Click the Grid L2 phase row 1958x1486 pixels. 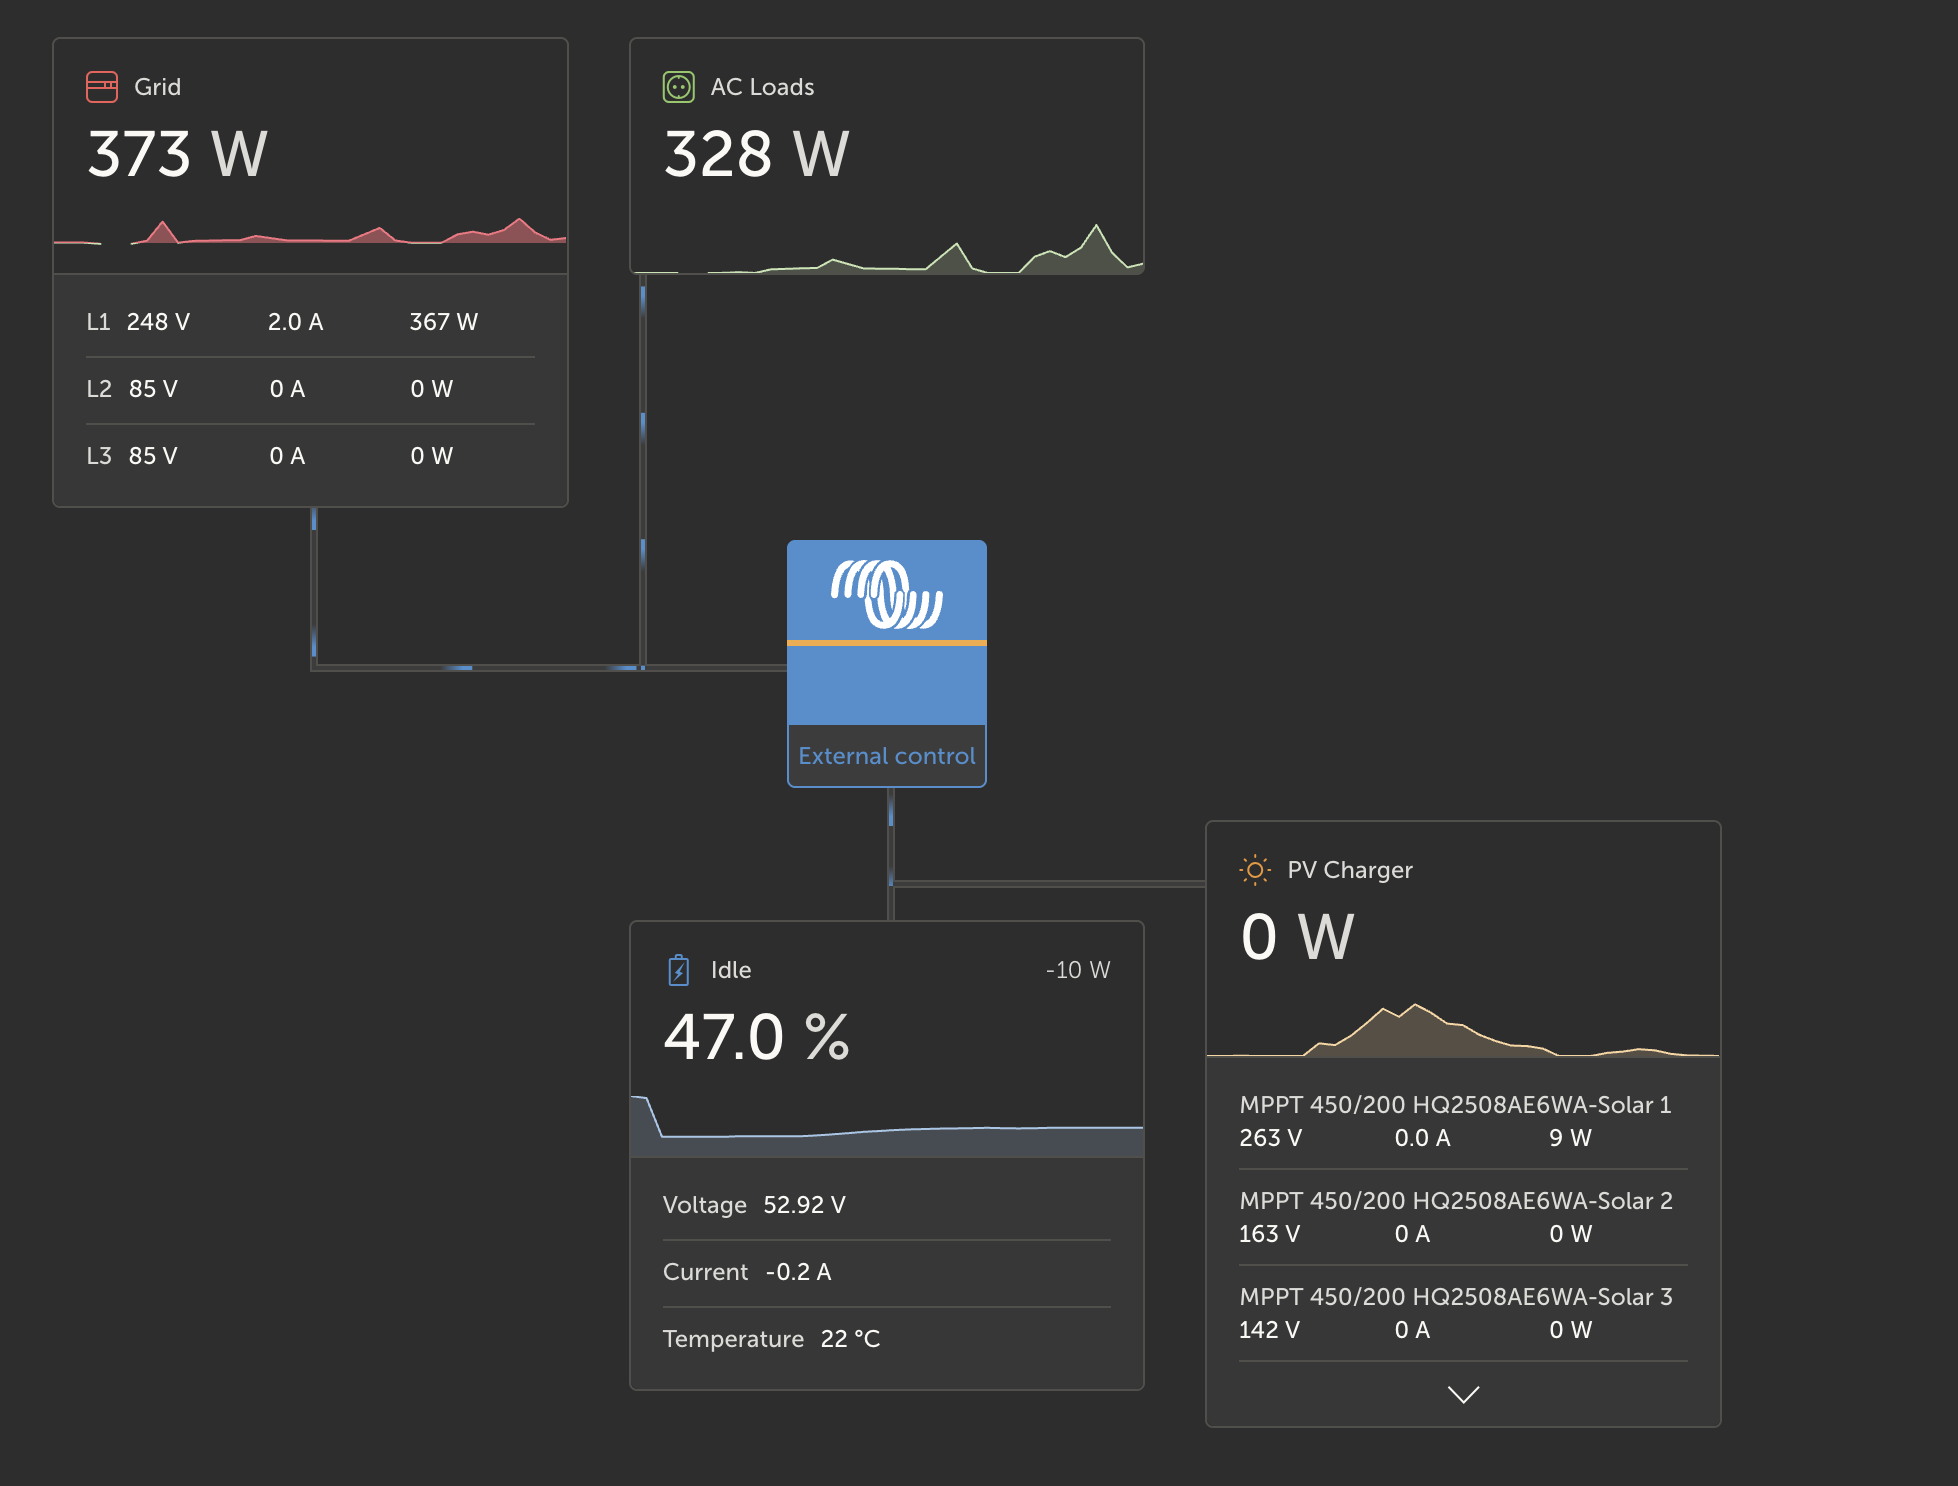[x=310, y=389]
